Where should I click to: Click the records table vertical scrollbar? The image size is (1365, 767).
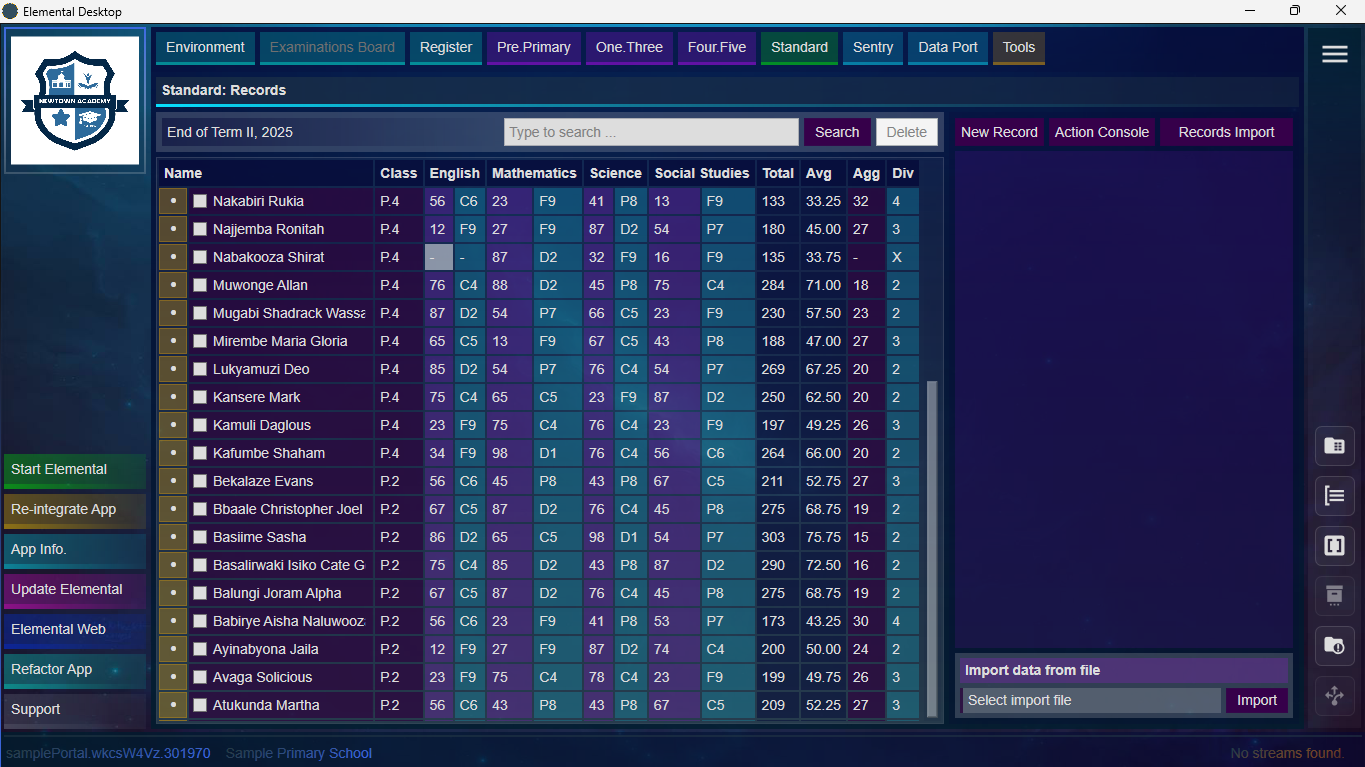[x=933, y=548]
